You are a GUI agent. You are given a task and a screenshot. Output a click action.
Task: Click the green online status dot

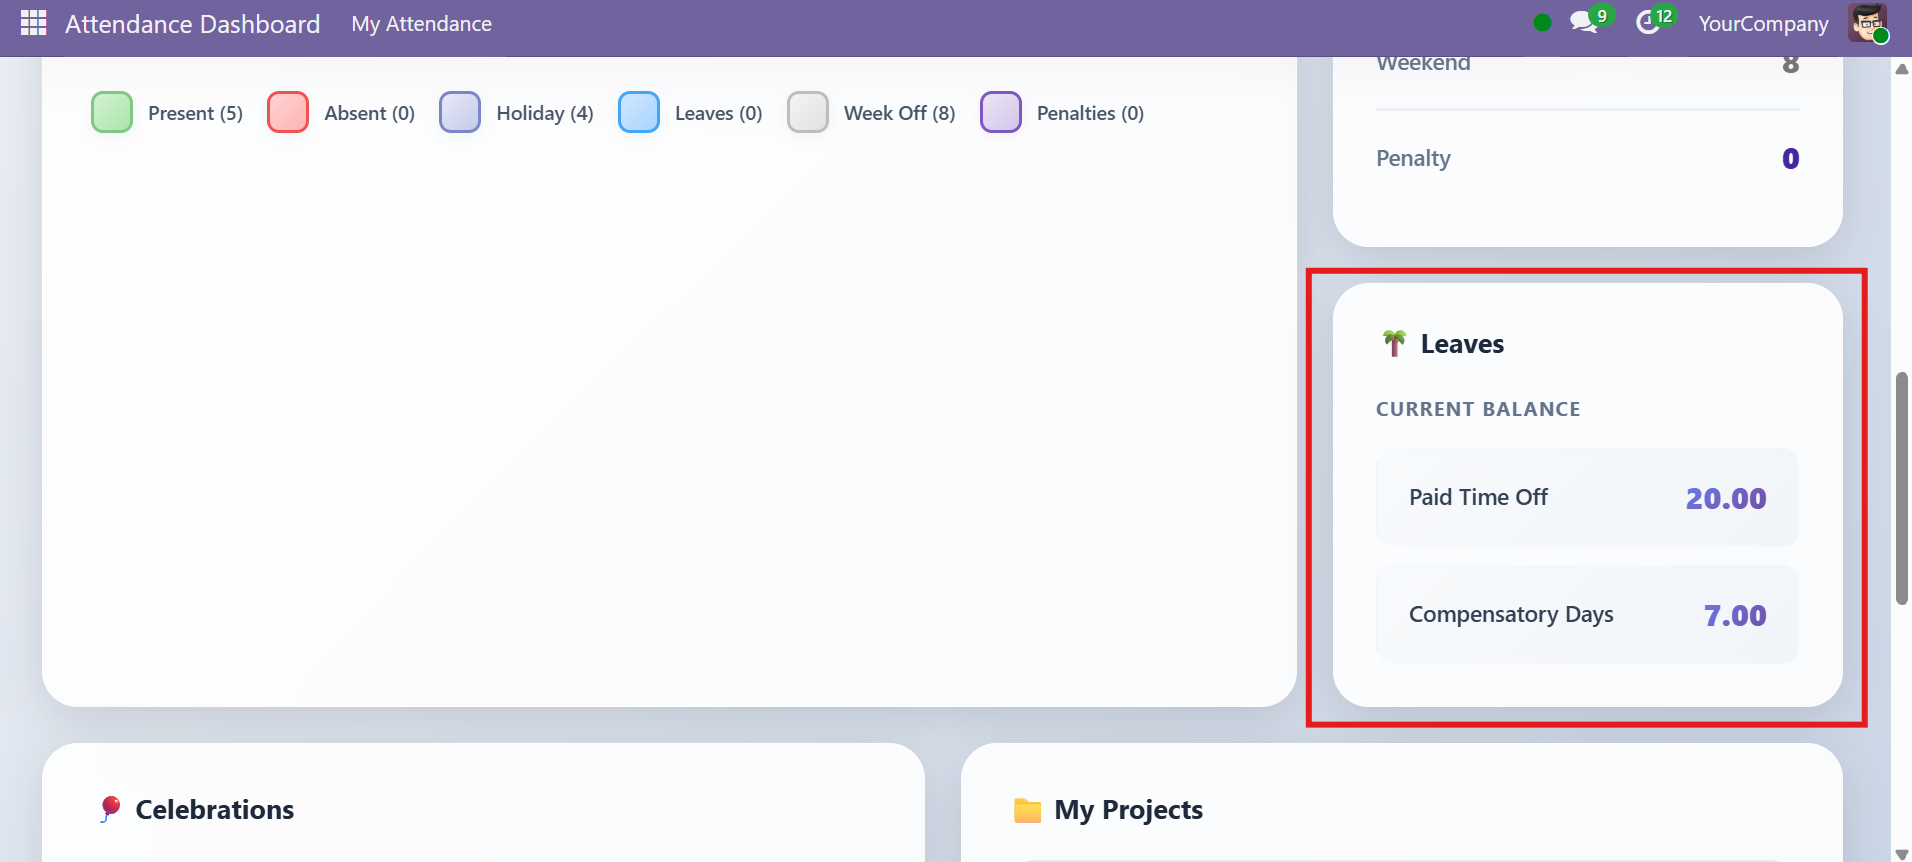1542,23
